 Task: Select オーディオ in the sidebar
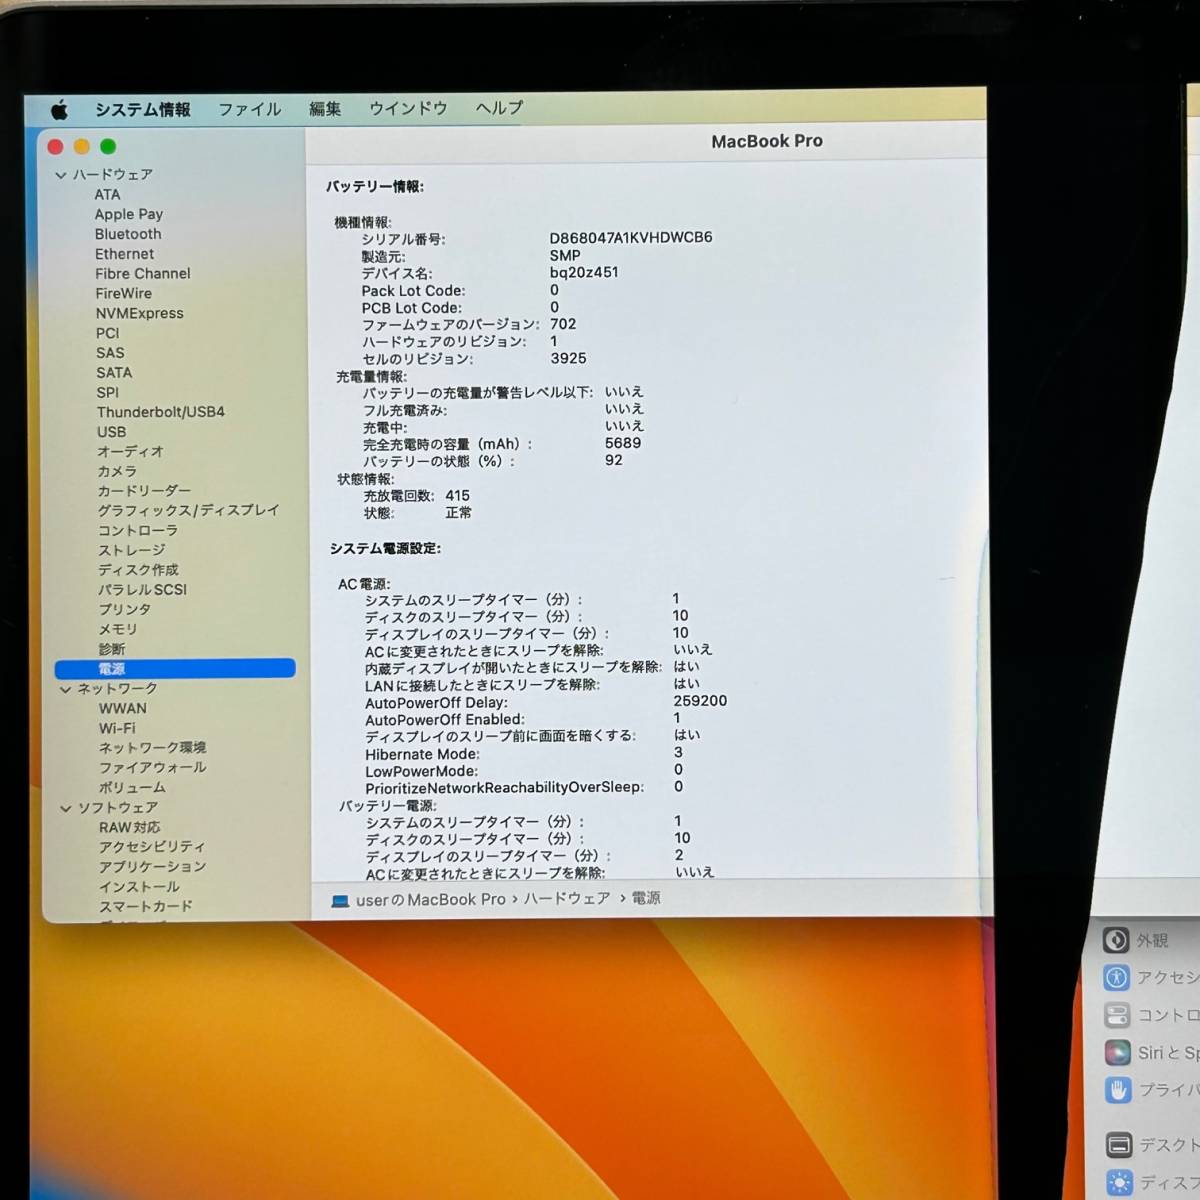click(x=130, y=452)
